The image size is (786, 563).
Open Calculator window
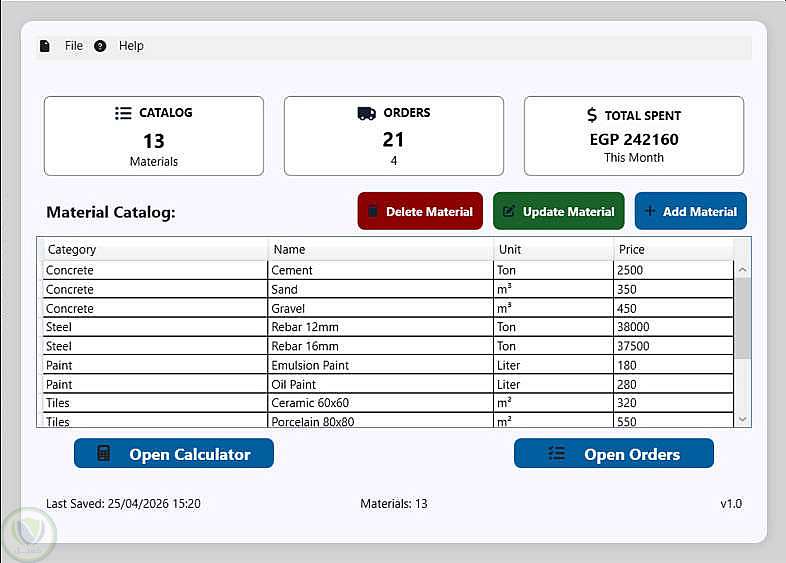[x=174, y=453]
